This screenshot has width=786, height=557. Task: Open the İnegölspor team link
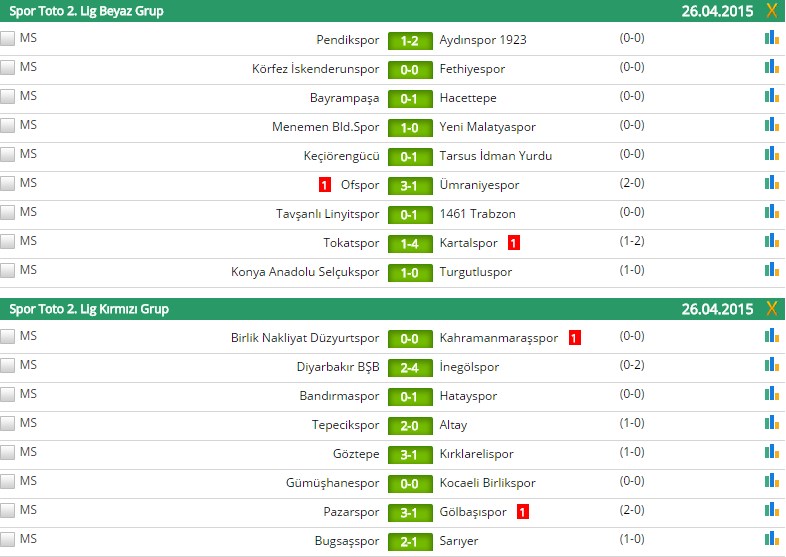tap(469, 367)
